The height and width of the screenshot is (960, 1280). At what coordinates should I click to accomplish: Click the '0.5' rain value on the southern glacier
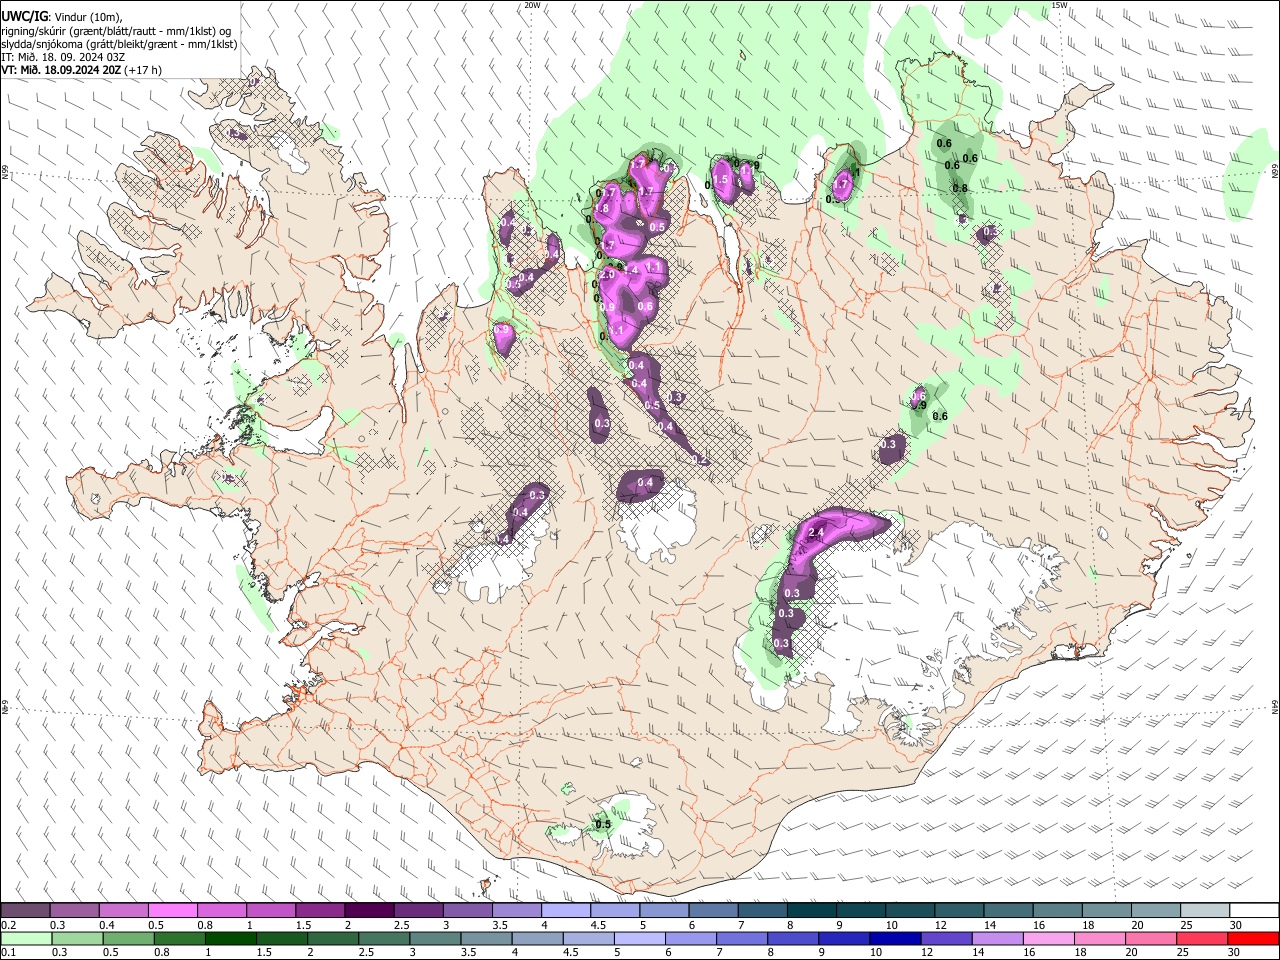point(603,825)
